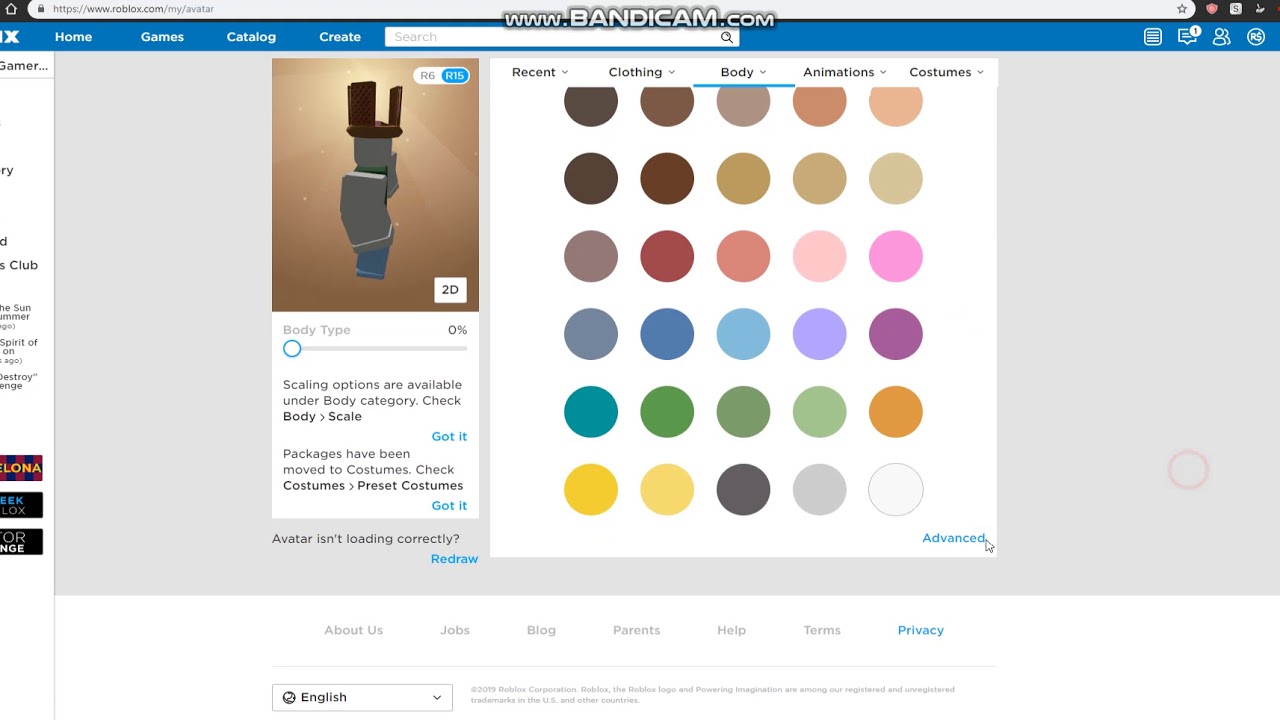Select the medium blue skin color
The image size is (1280, 720).
click(x=667, y=334)
